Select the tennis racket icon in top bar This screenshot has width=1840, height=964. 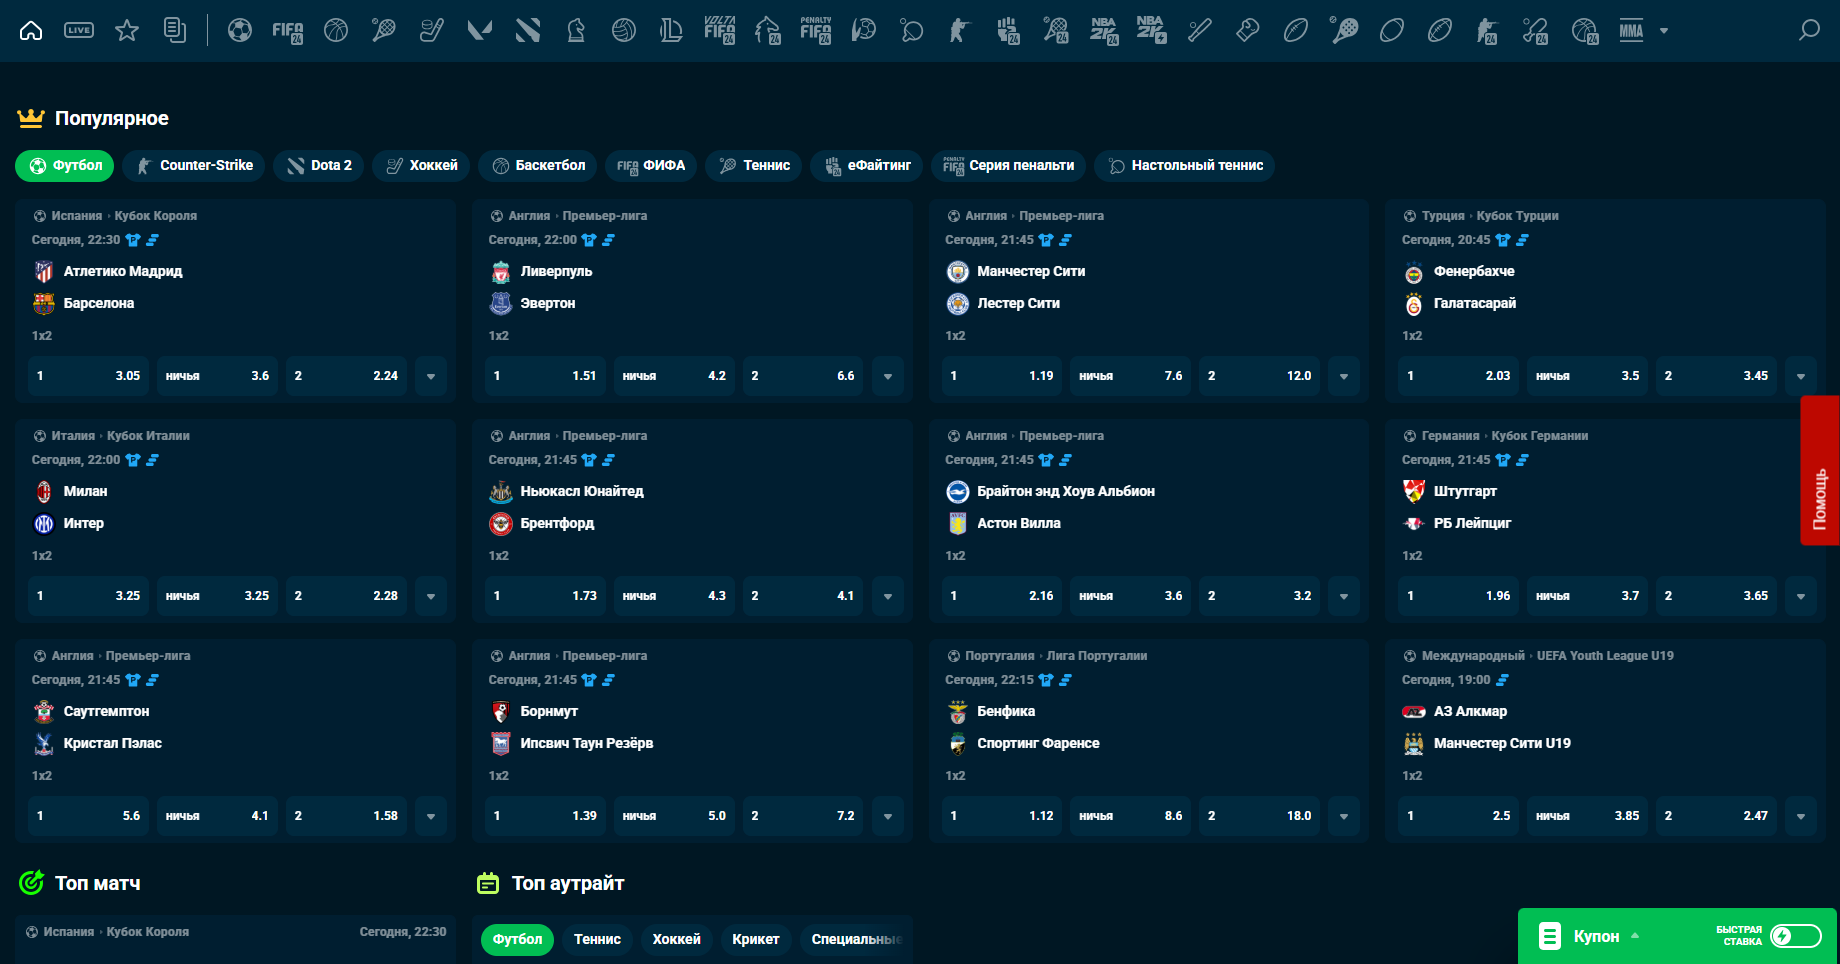(x=384, y=31)
